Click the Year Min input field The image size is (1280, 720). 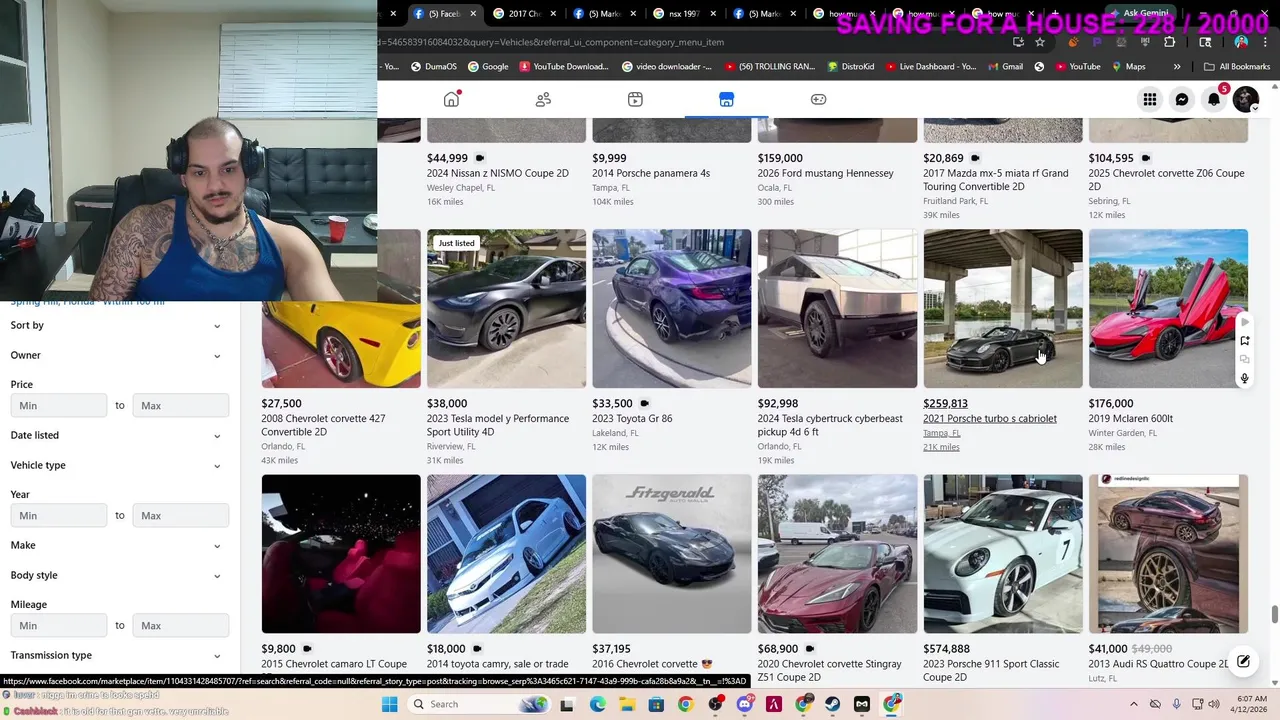tap(59, 515)
